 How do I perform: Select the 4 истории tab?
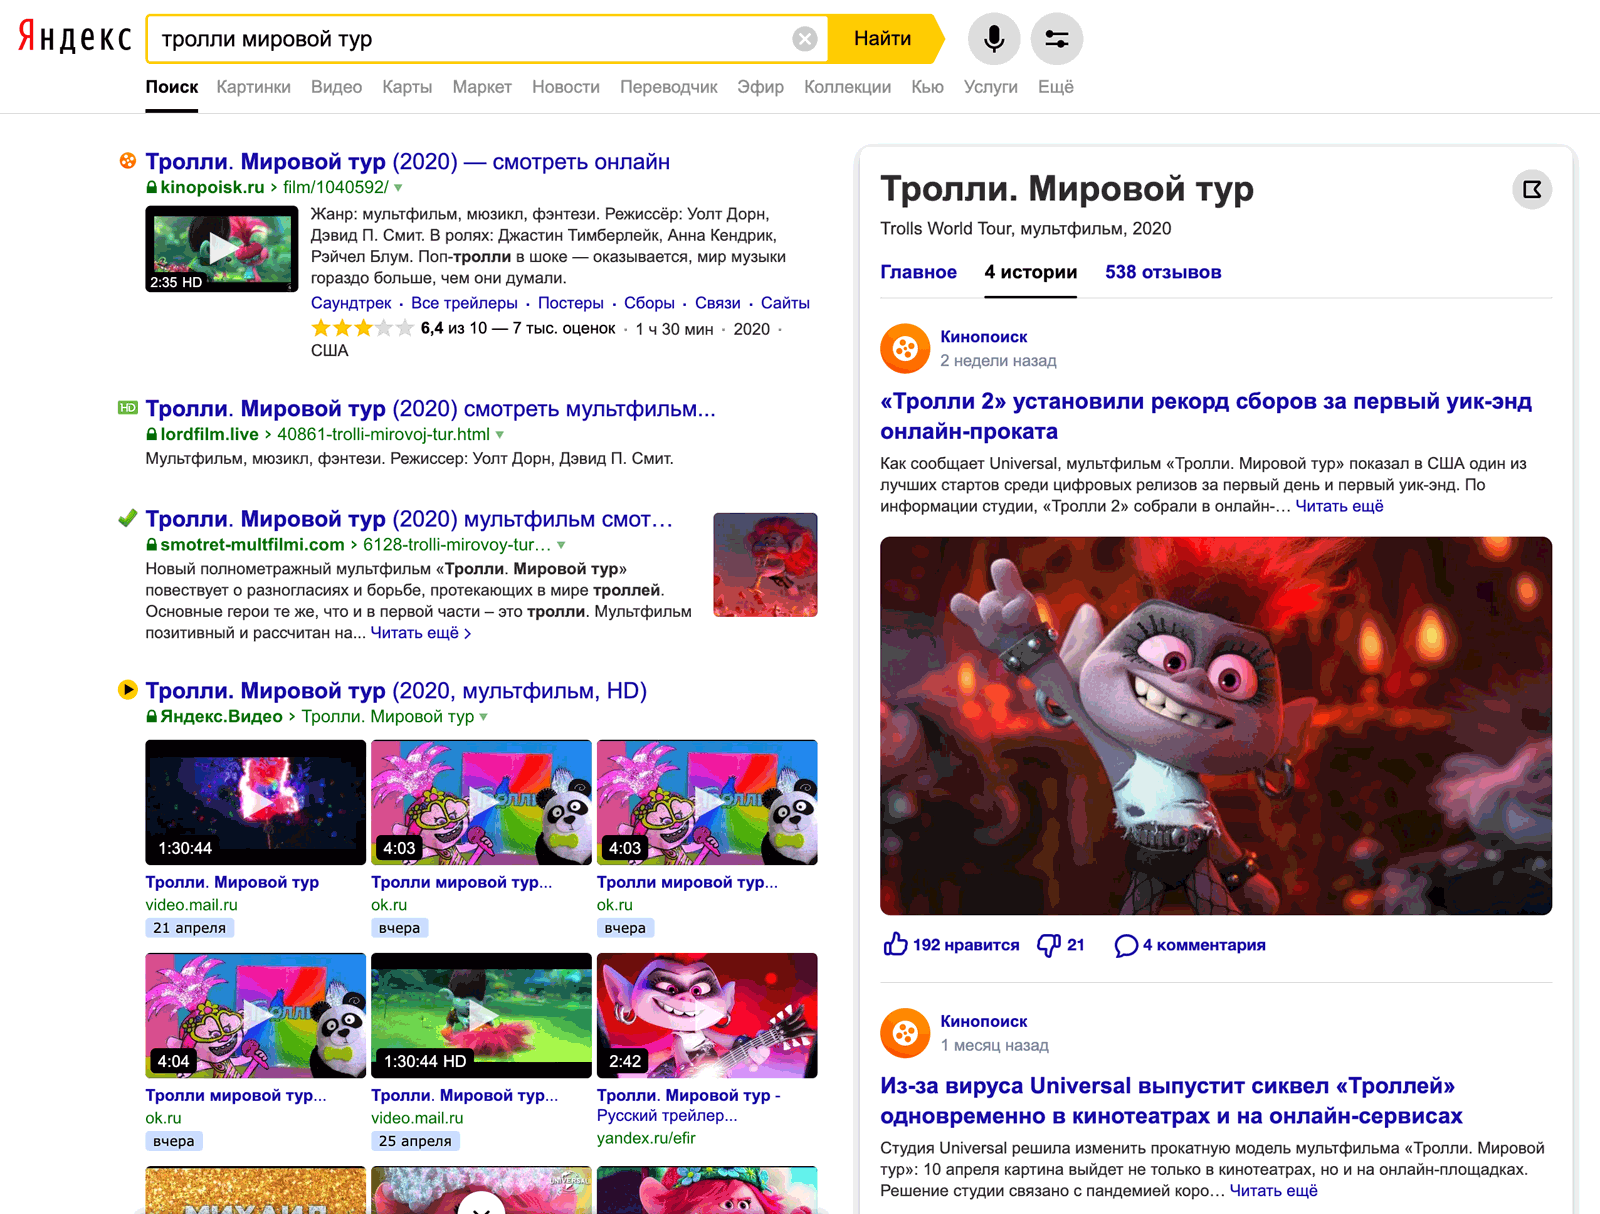(x=1031, y=272)
